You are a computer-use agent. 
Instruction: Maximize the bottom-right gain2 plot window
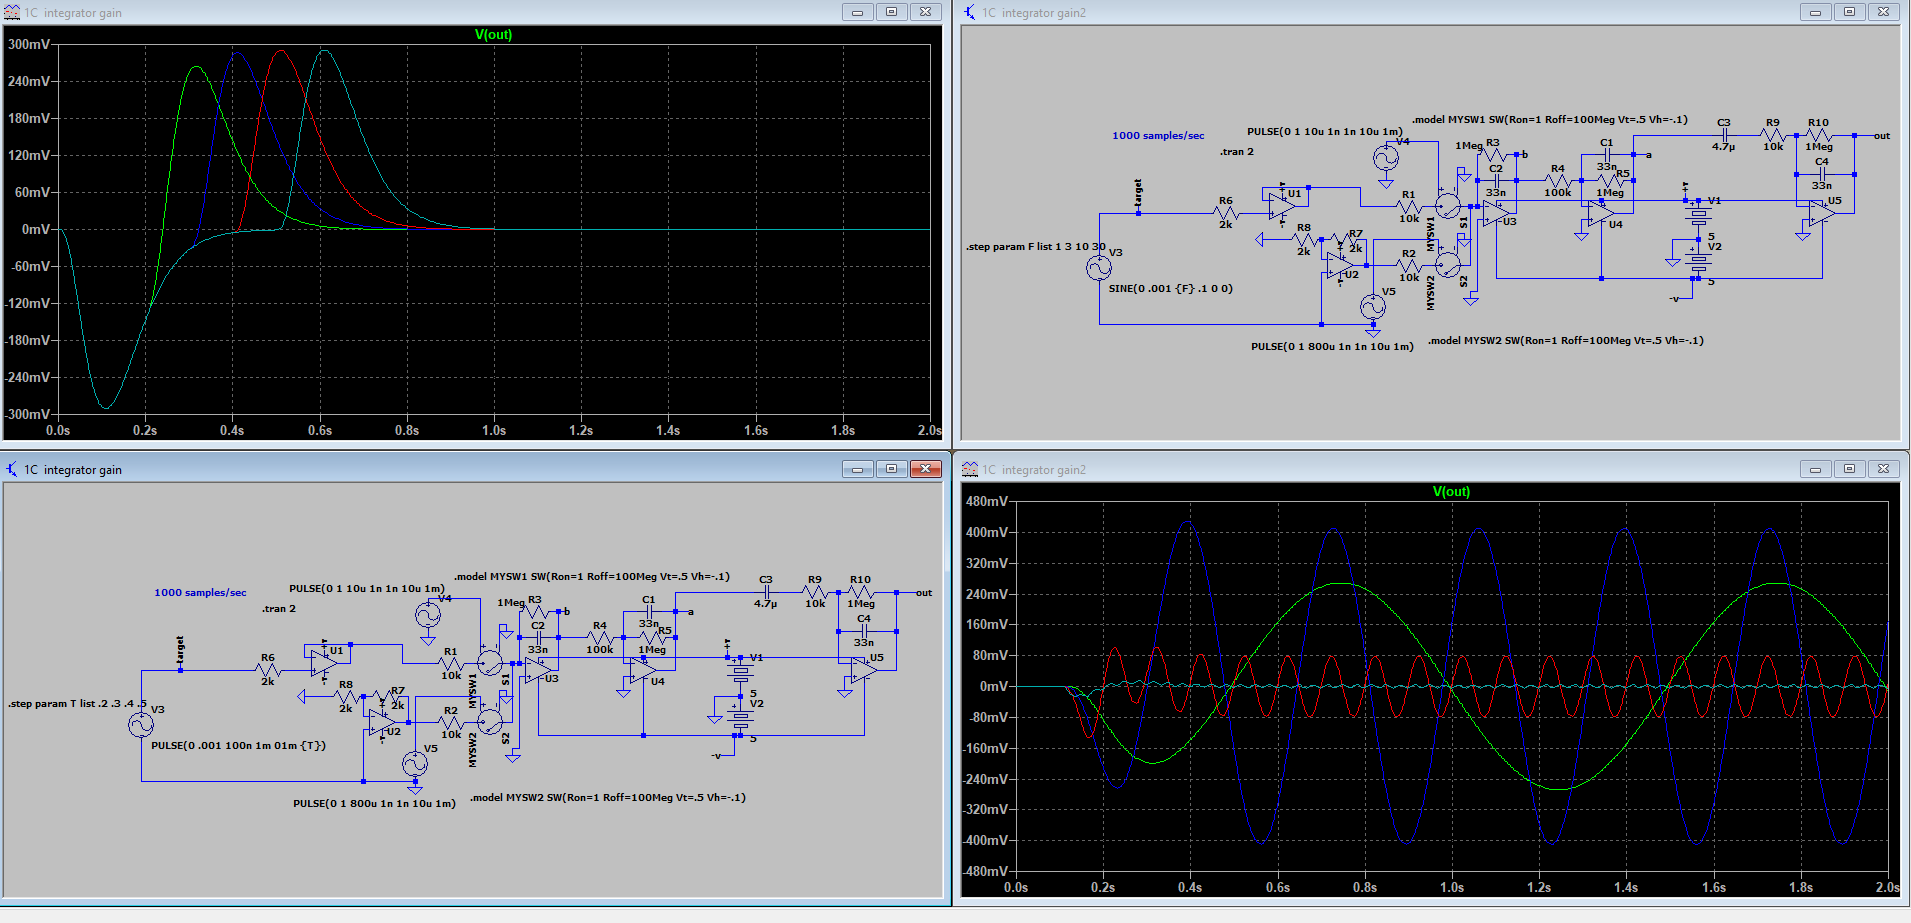(x=1849, y=469)
